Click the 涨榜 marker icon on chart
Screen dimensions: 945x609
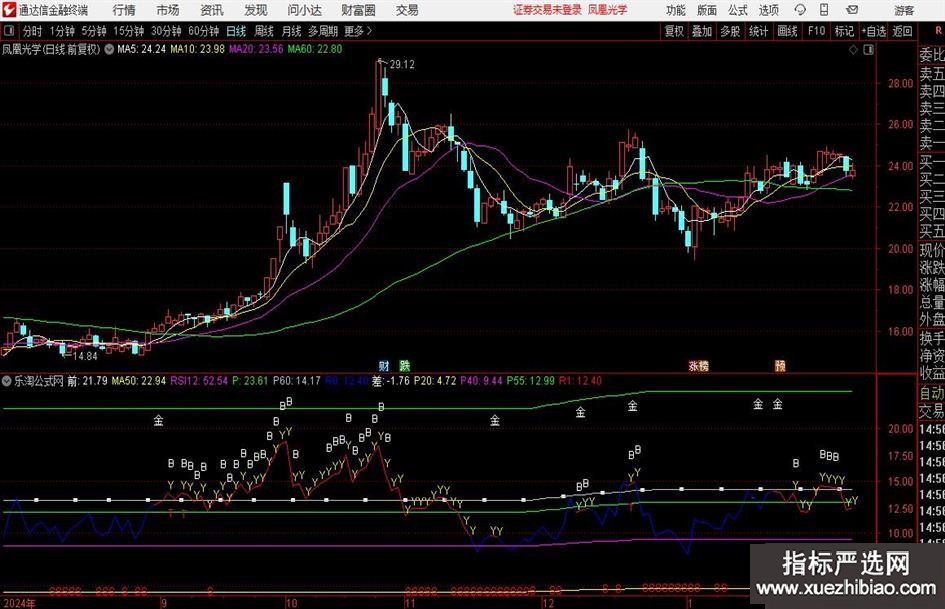[x=697, y=366]
